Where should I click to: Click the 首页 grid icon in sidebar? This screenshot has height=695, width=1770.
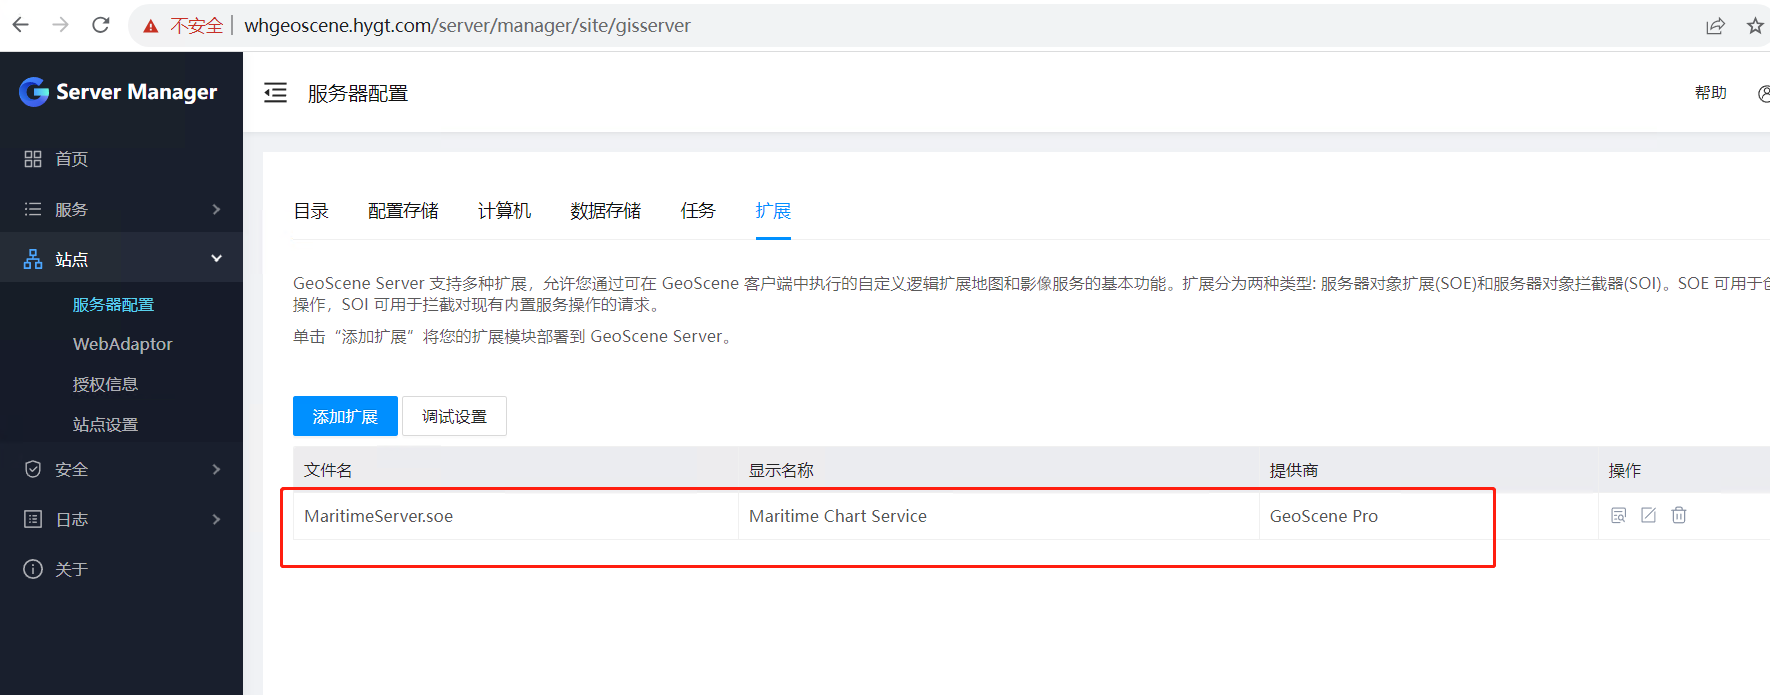pyautogui.click(x=33, y=159)
